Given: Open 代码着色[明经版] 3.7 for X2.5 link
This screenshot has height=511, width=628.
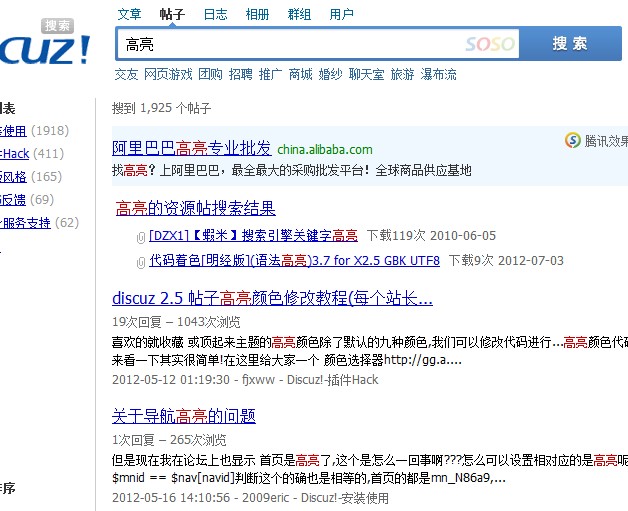Looking at the screenshot, I should pyautogui.click(x=294, y=261).
